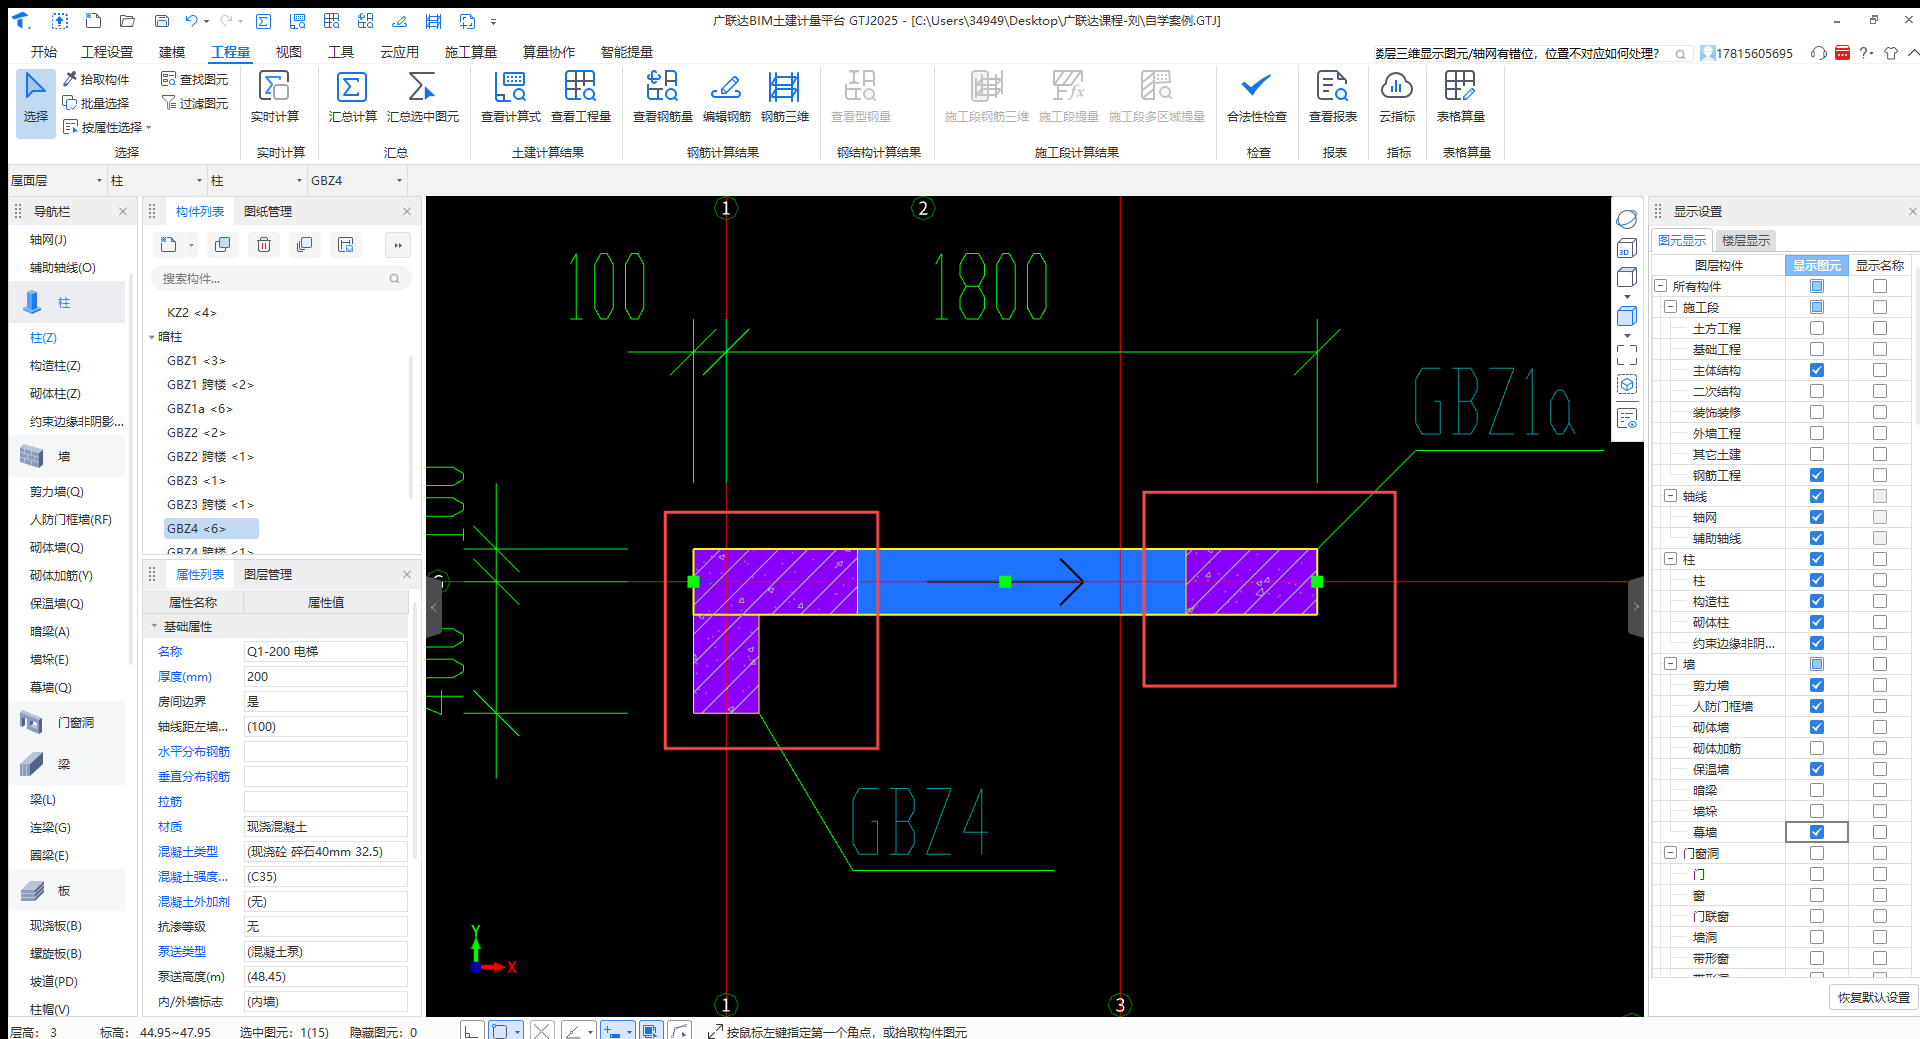
Task: Collapse the 暗柱 tree group
Action: pos(152,337)
